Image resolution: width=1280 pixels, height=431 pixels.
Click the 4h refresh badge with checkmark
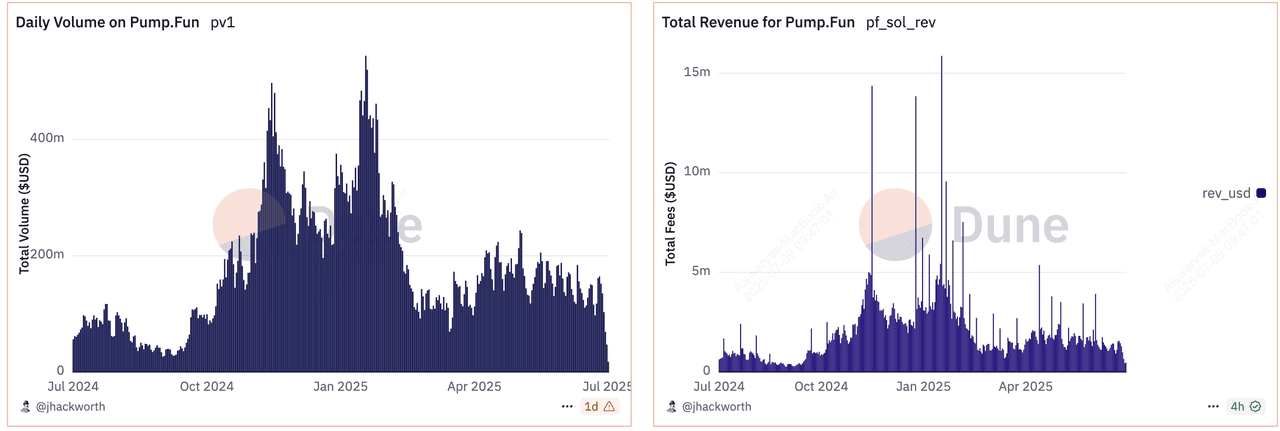pos(1246,407)
